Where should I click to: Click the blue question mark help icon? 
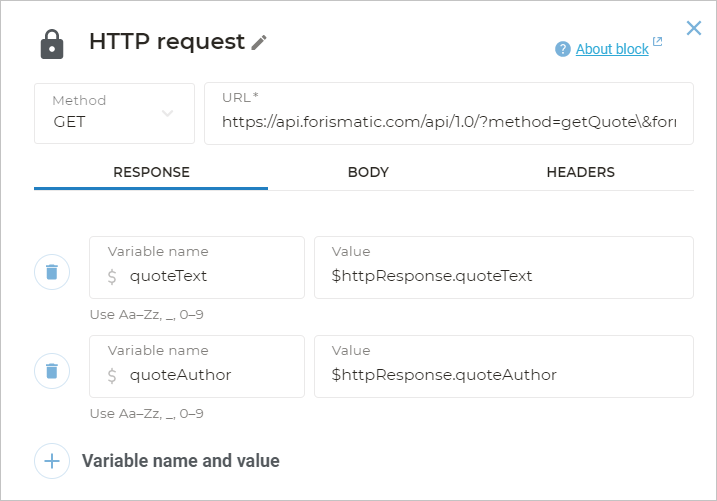[x=563, y=49]
